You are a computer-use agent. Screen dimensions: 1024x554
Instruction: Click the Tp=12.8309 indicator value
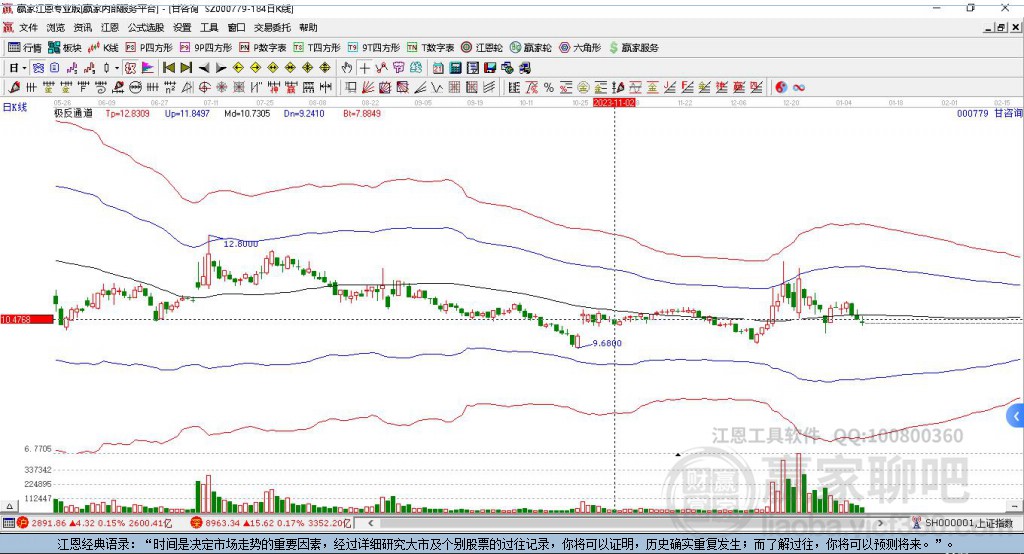tap(127, 113)
